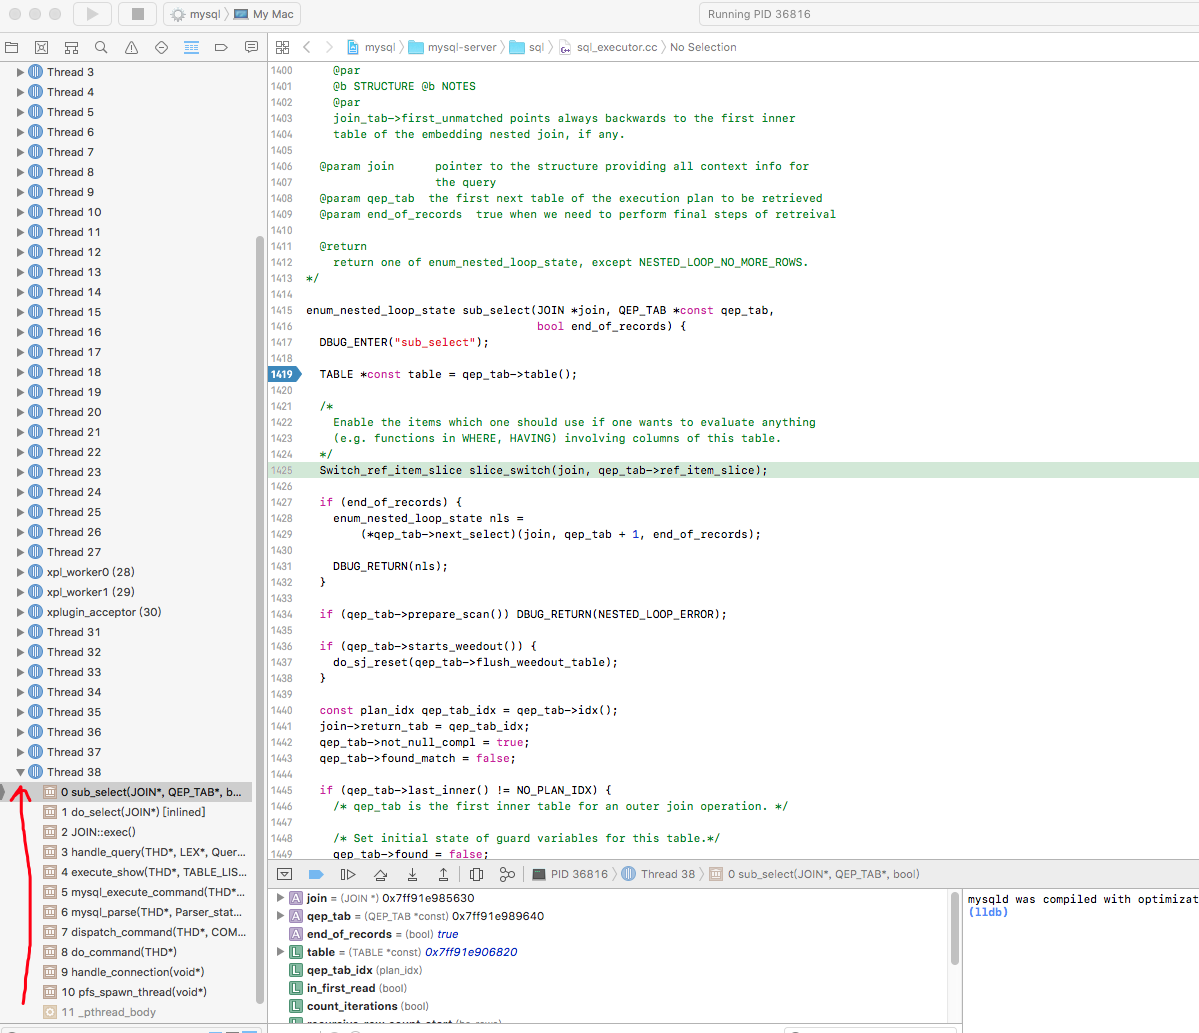1199x1033 pixels.
Task: Click sub_select frame in debug bar
Action: [814, 874]
